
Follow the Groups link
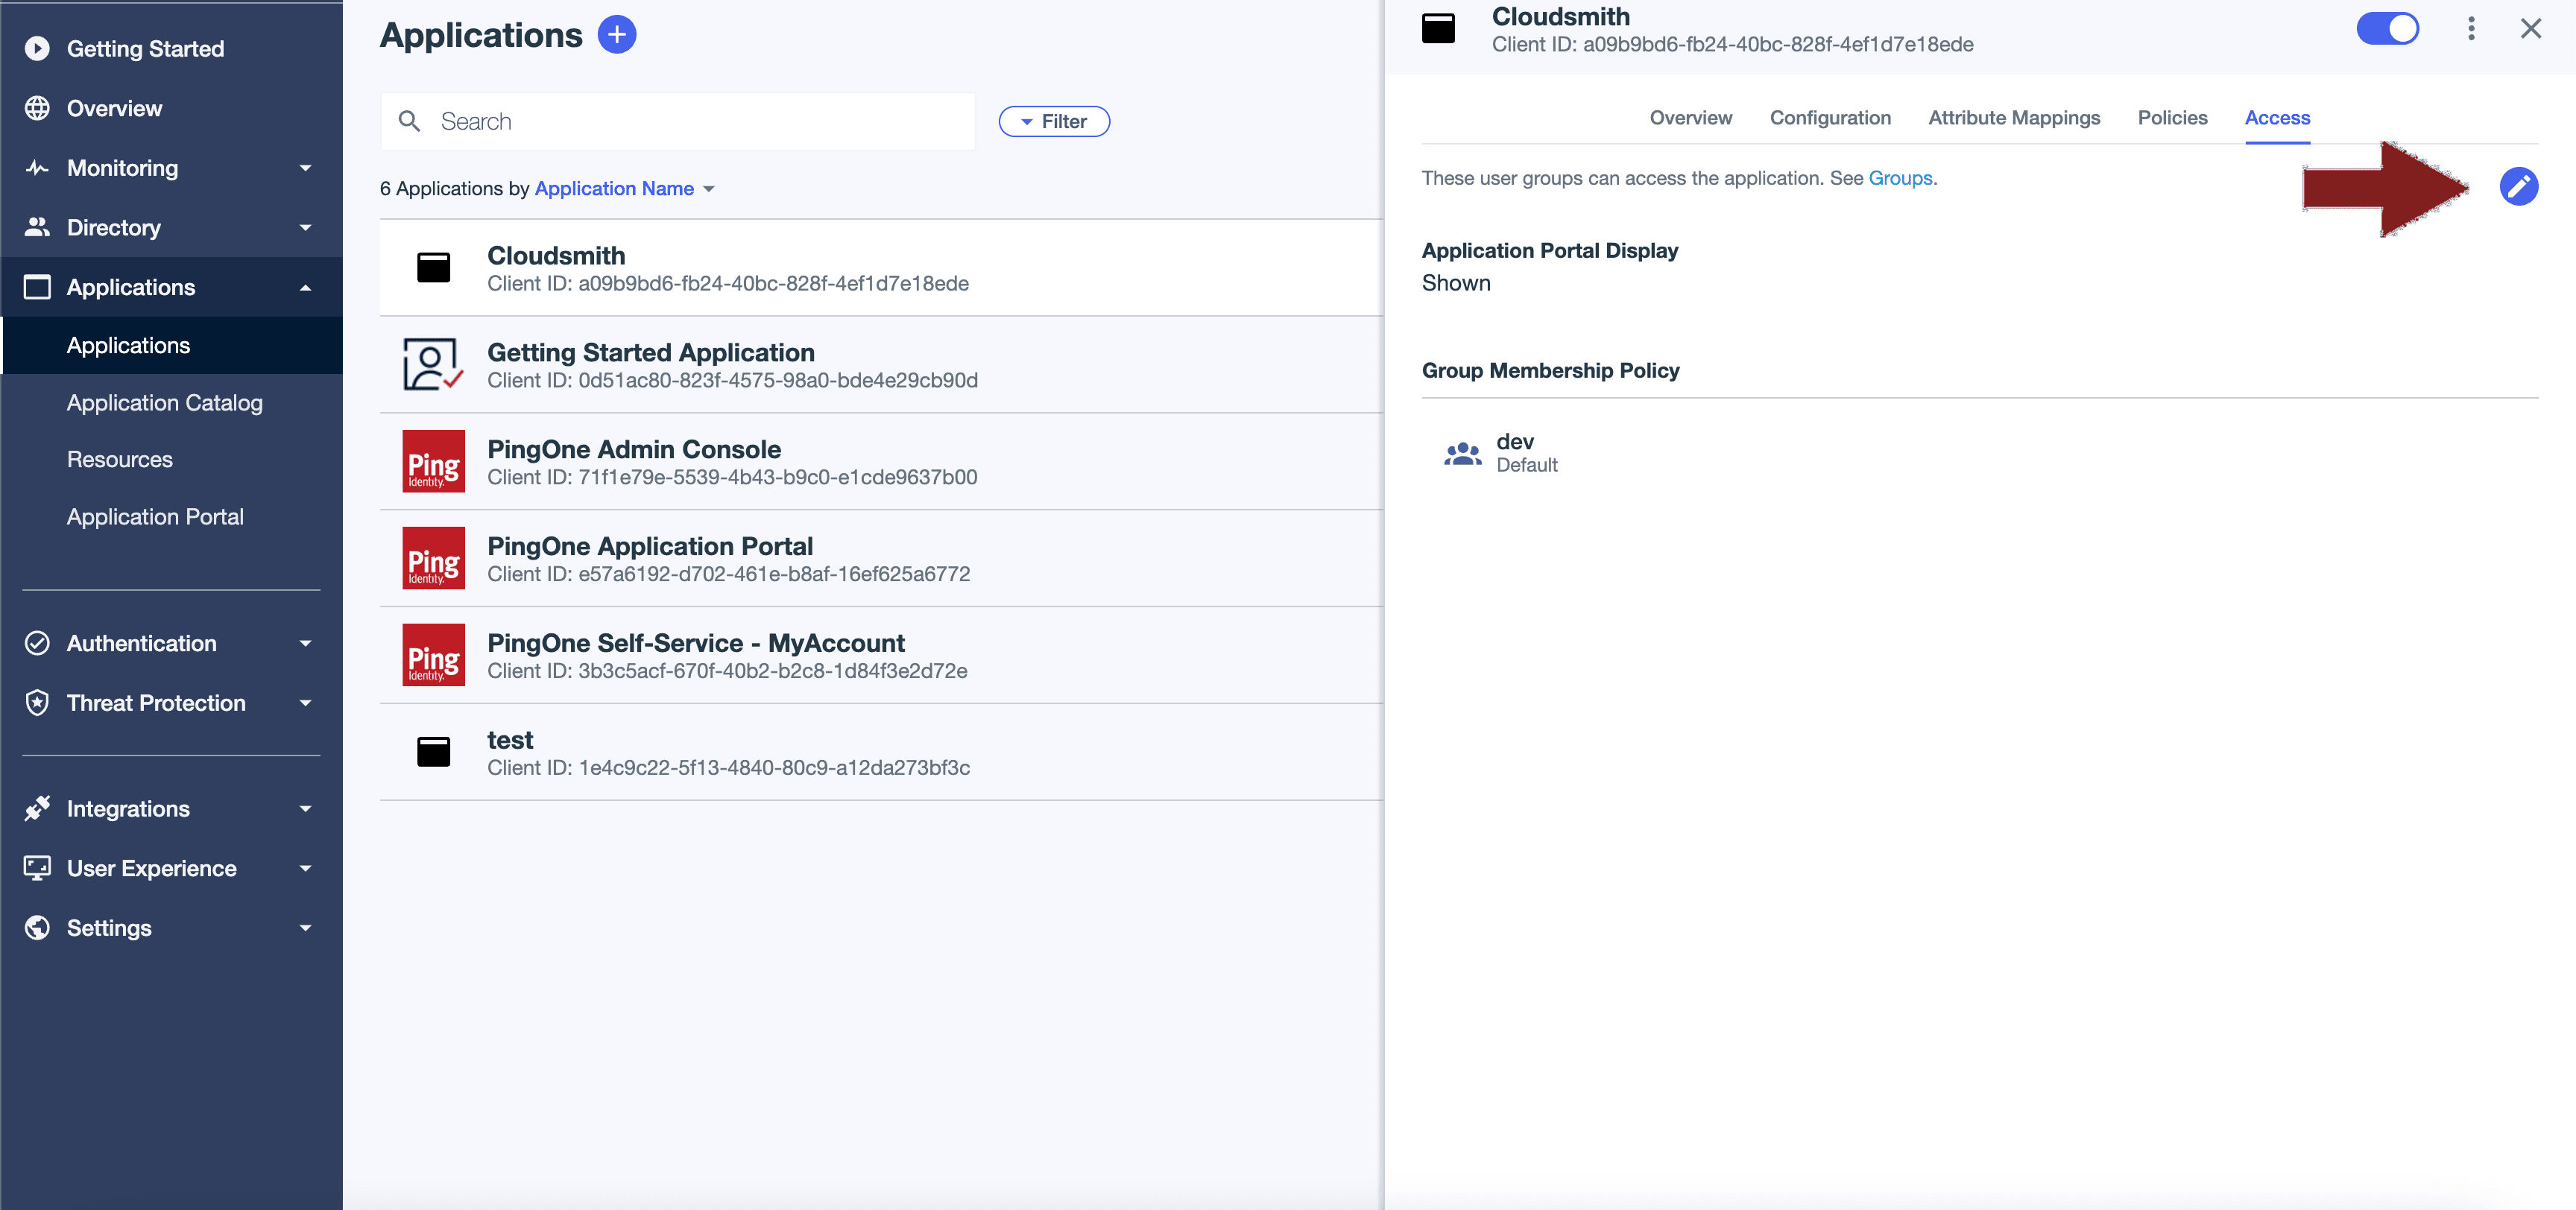[x=1899, y=178]
